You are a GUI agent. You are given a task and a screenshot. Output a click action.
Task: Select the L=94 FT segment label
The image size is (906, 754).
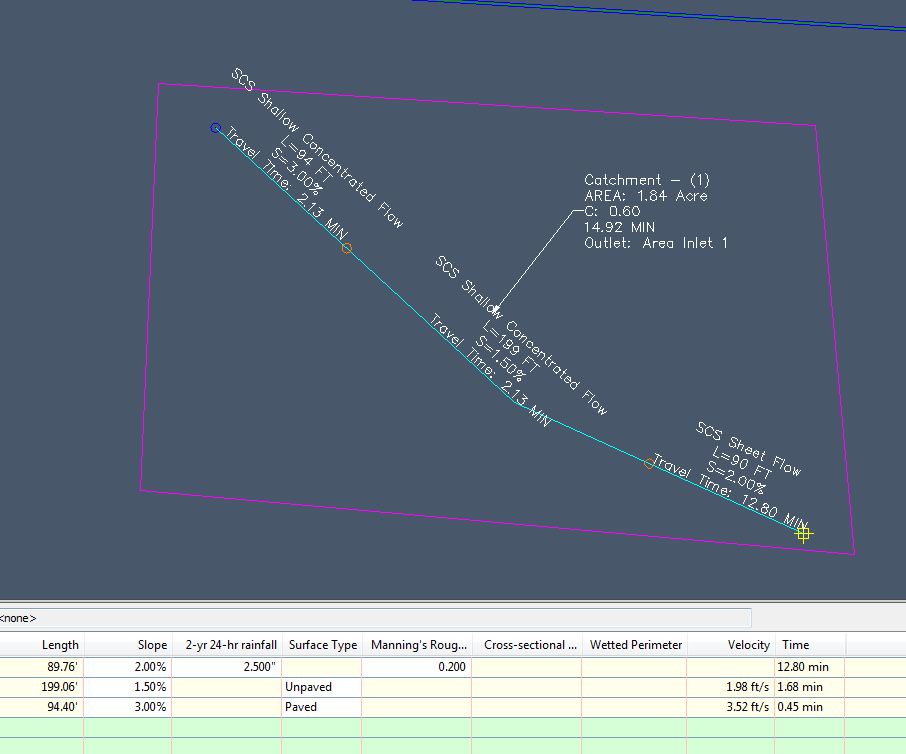[307, 158]
